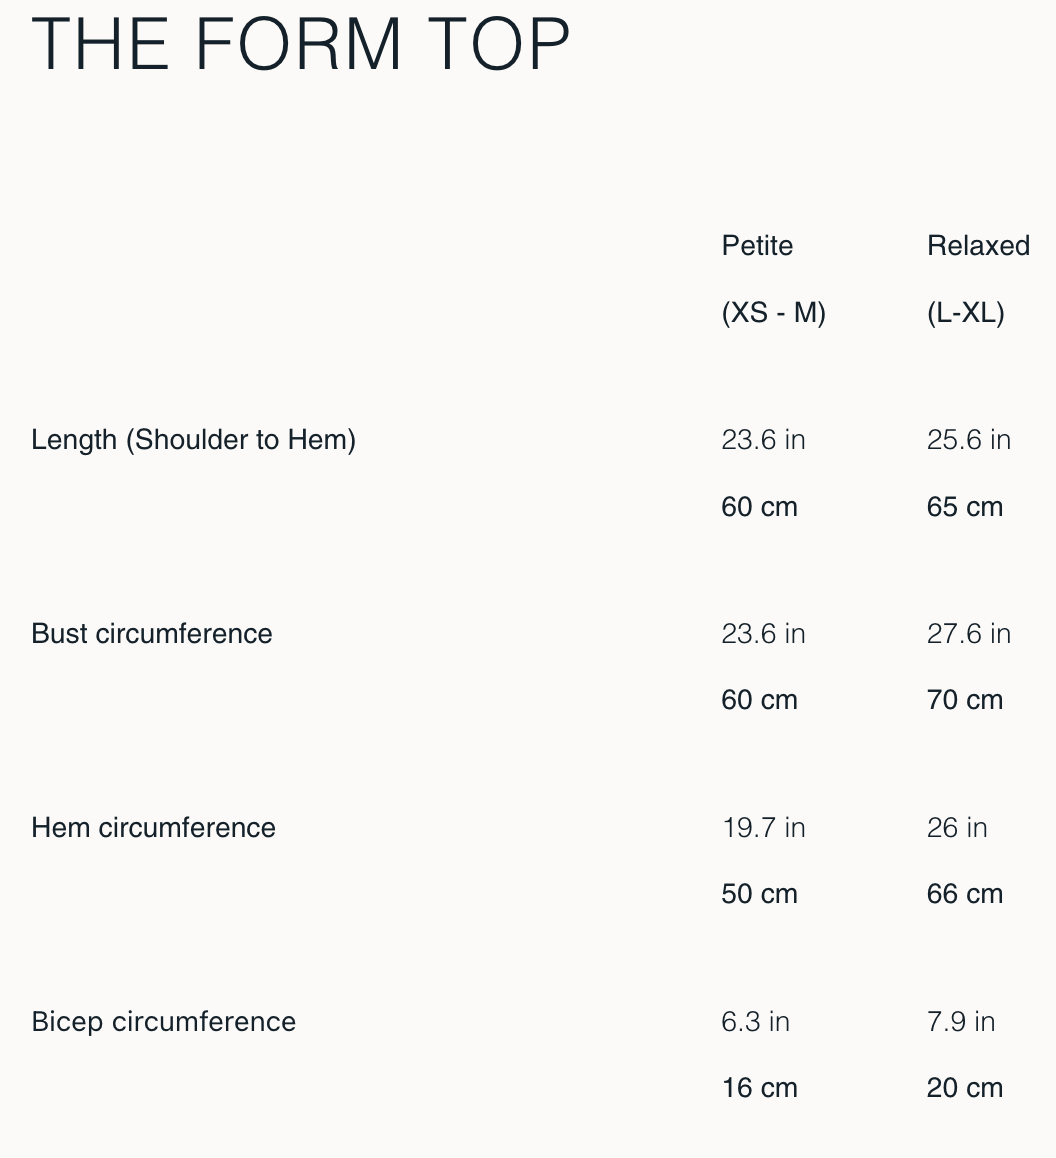Select the Relaxed bust value 27.6 in
Screen dimensions: 1056x1158
point(968,634)
